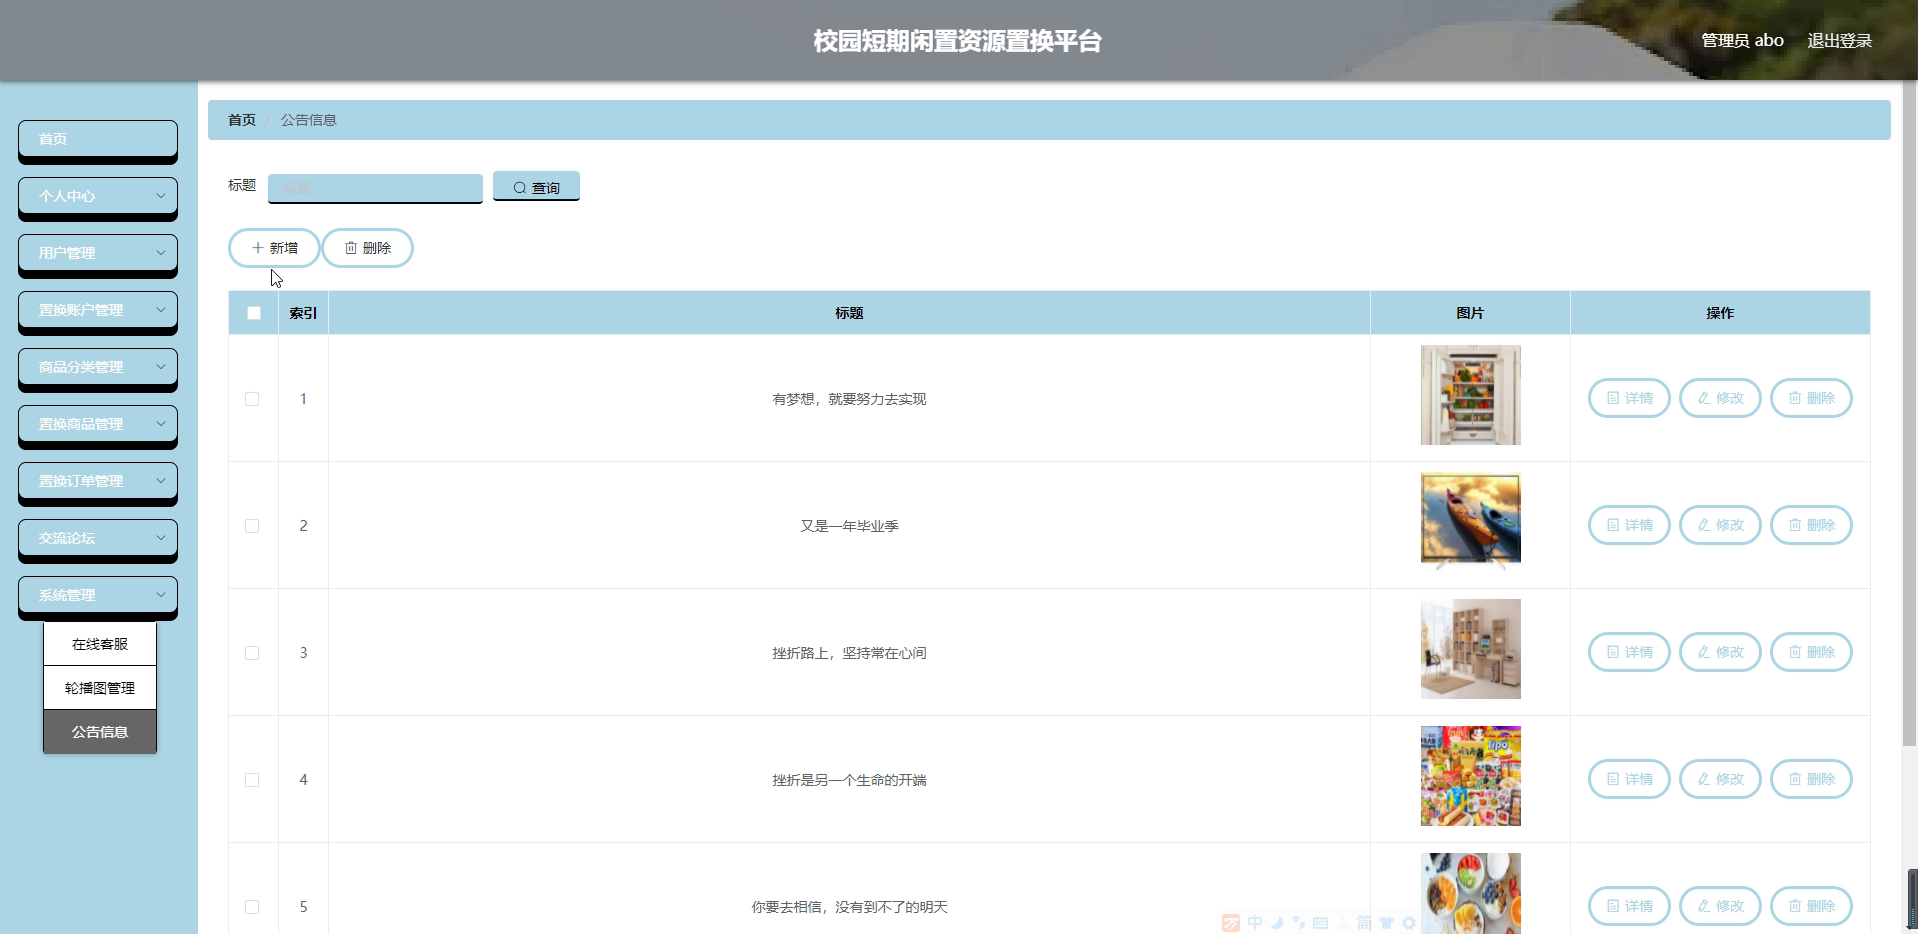The width and height of the screenshot is (1918, 934).
Task: Select the 公告信息 submenu item
Action: coord(100,732)
